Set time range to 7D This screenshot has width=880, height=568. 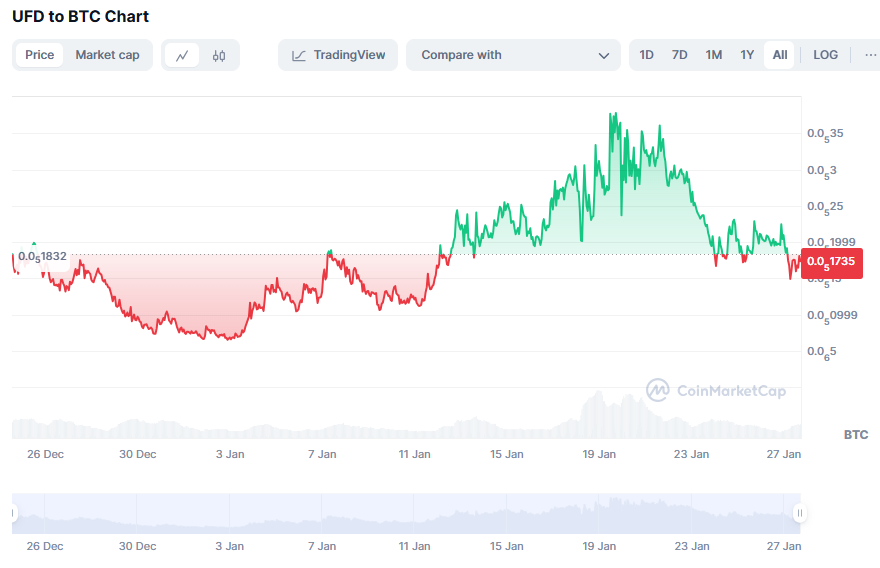click(679, 55)
